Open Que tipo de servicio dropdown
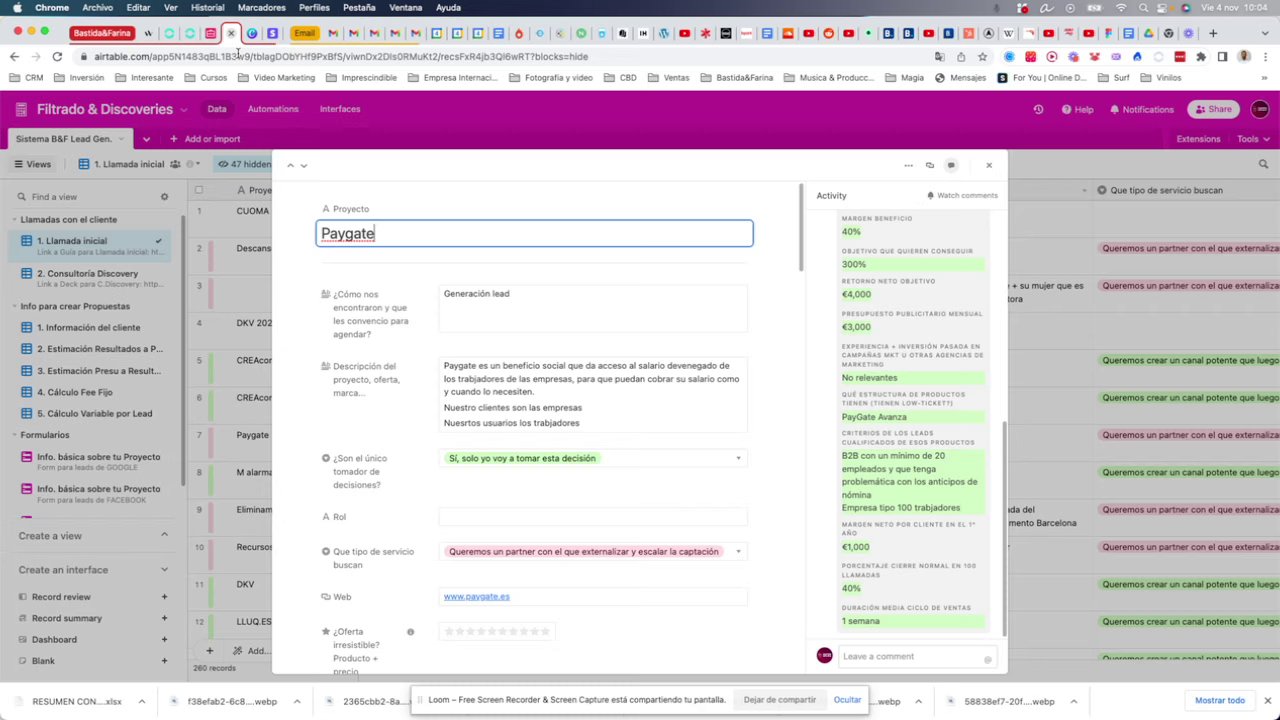Image resolution: width=1280 pixels, height=720 pixels. (593, 551)
